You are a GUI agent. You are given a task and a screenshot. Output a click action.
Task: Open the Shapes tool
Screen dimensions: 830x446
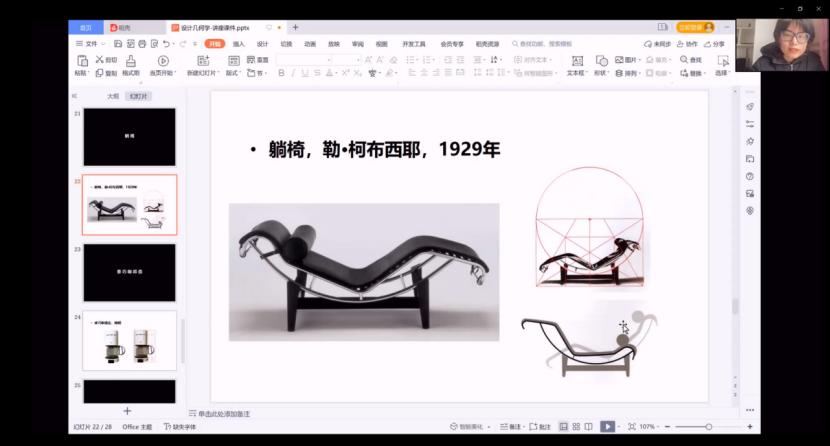[x=601, y=61]
